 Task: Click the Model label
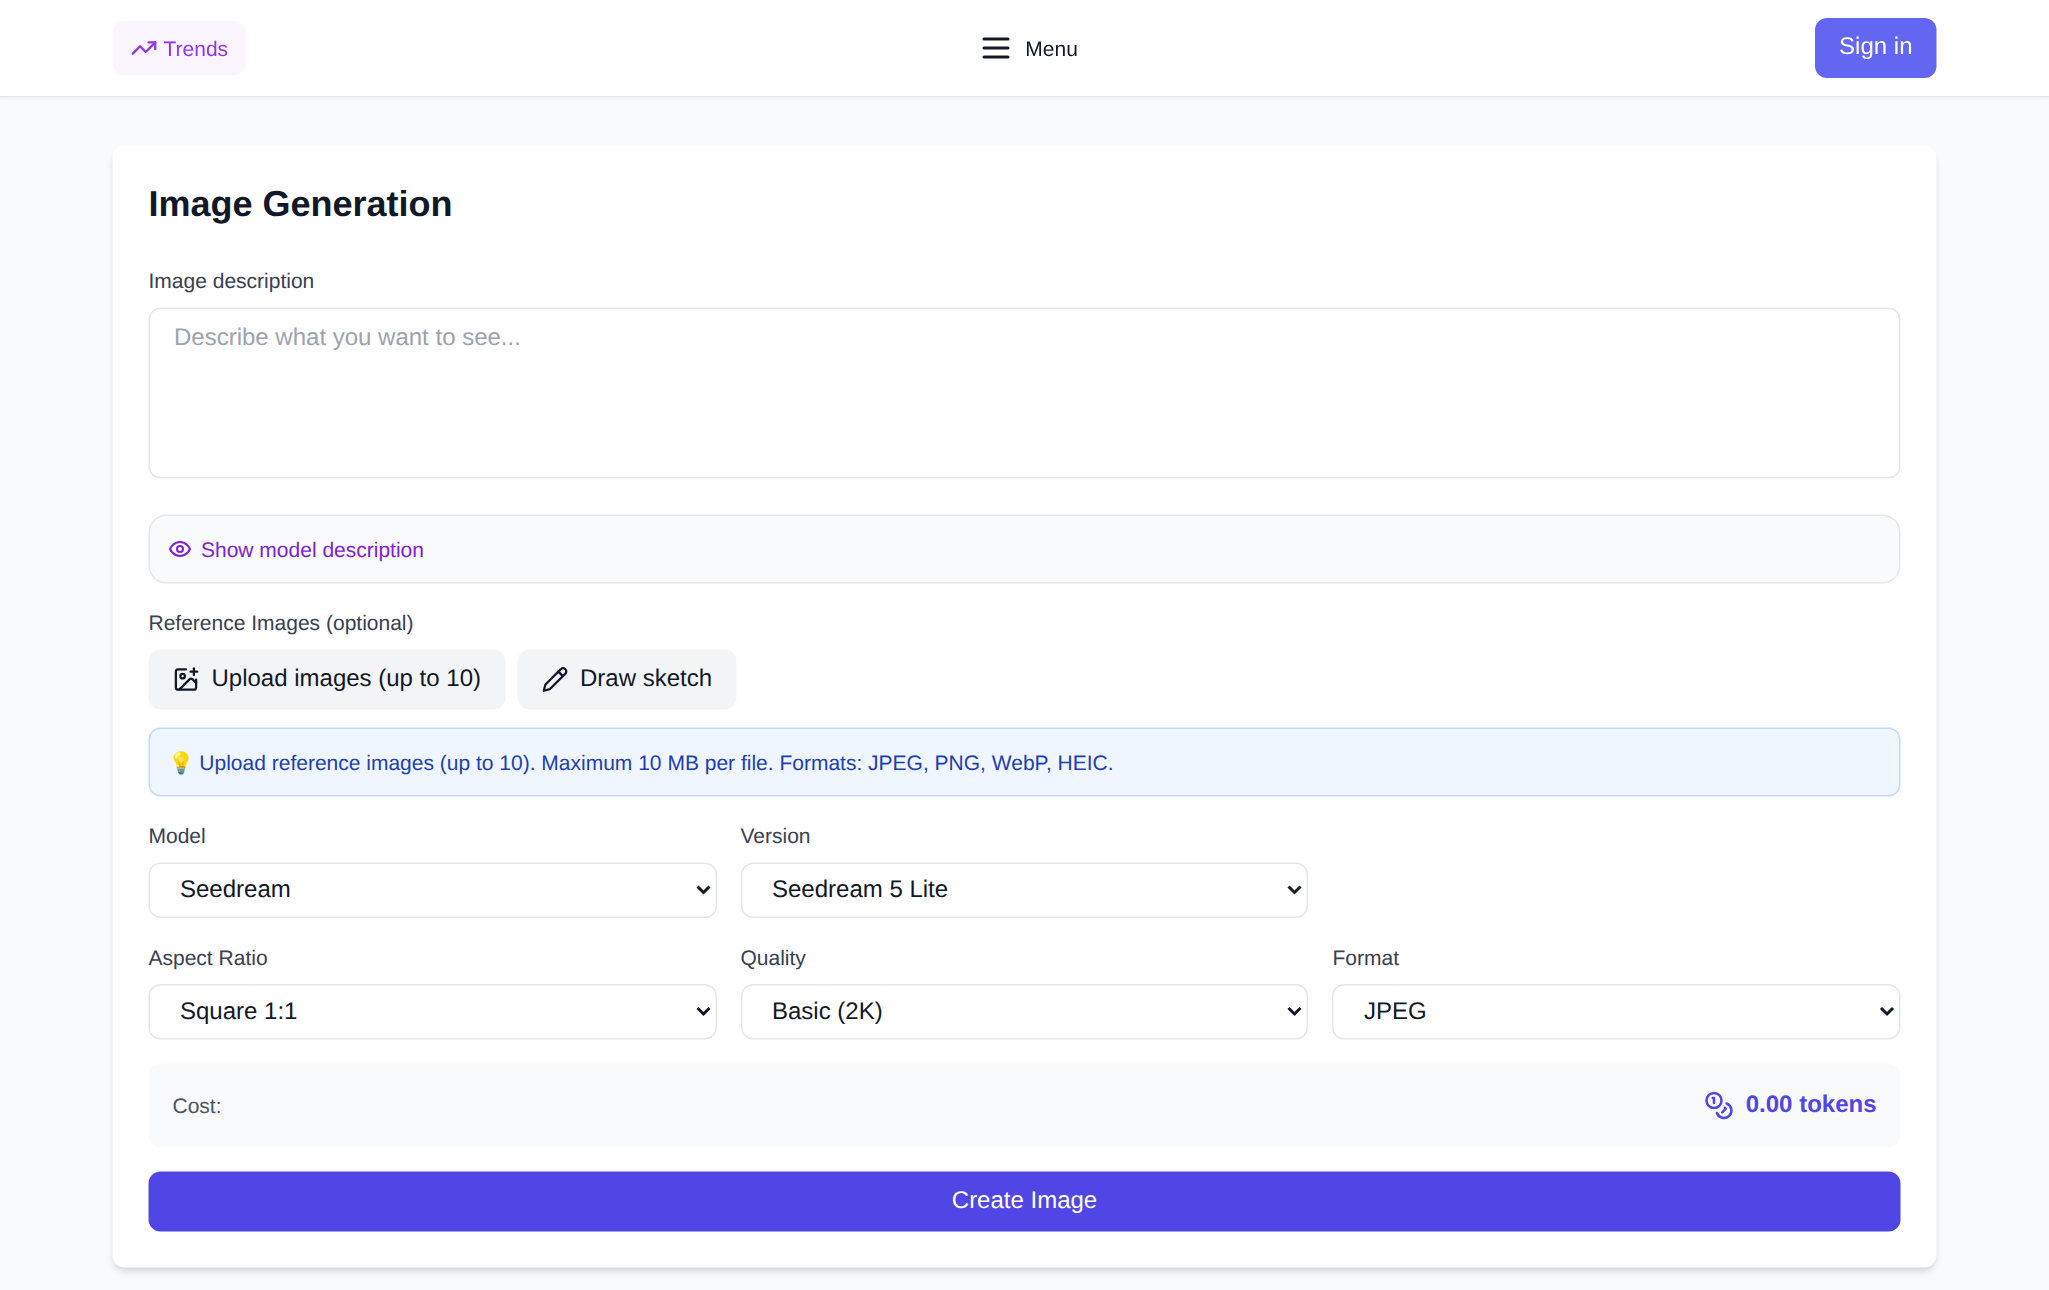[177, 836]
